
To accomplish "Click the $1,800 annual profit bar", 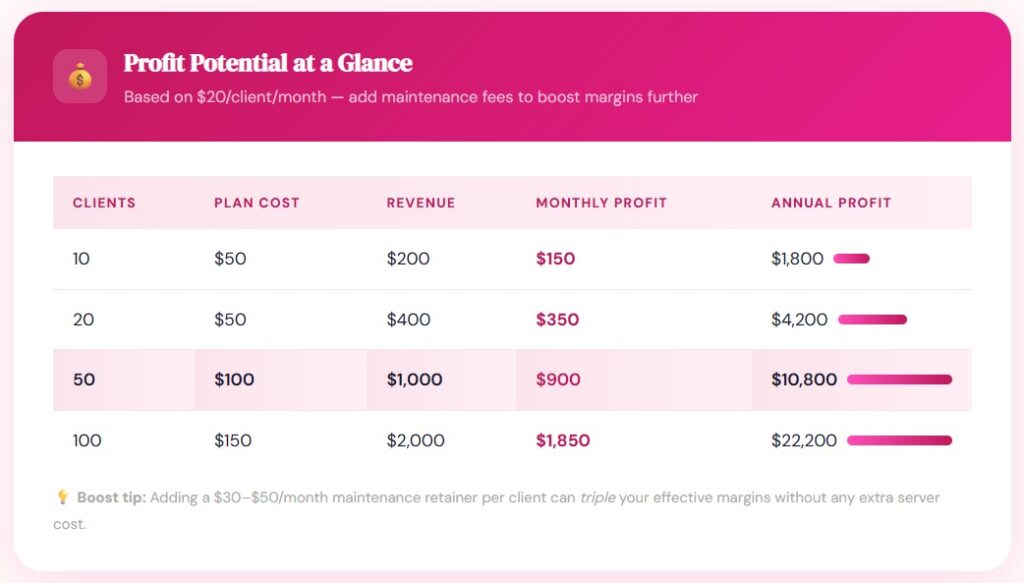I will point(851,259).
